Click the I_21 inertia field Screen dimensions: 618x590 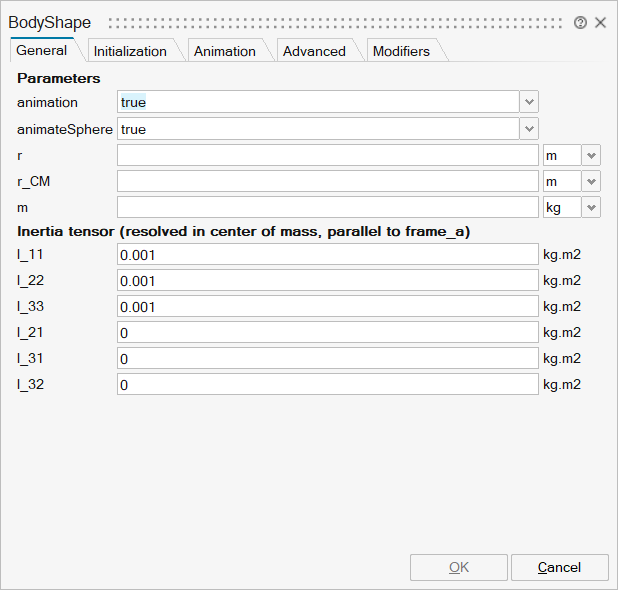point(327,332)
